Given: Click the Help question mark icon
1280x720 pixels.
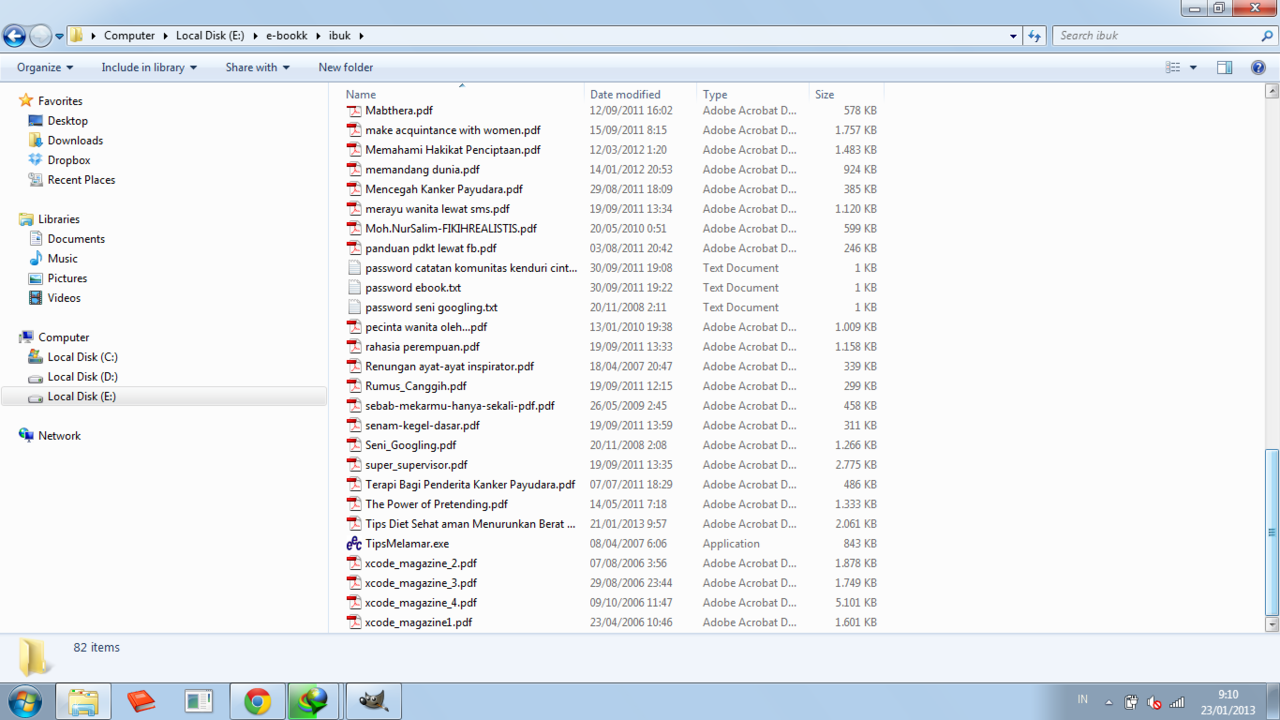Looking at the screenshot, I should 1258,68.
